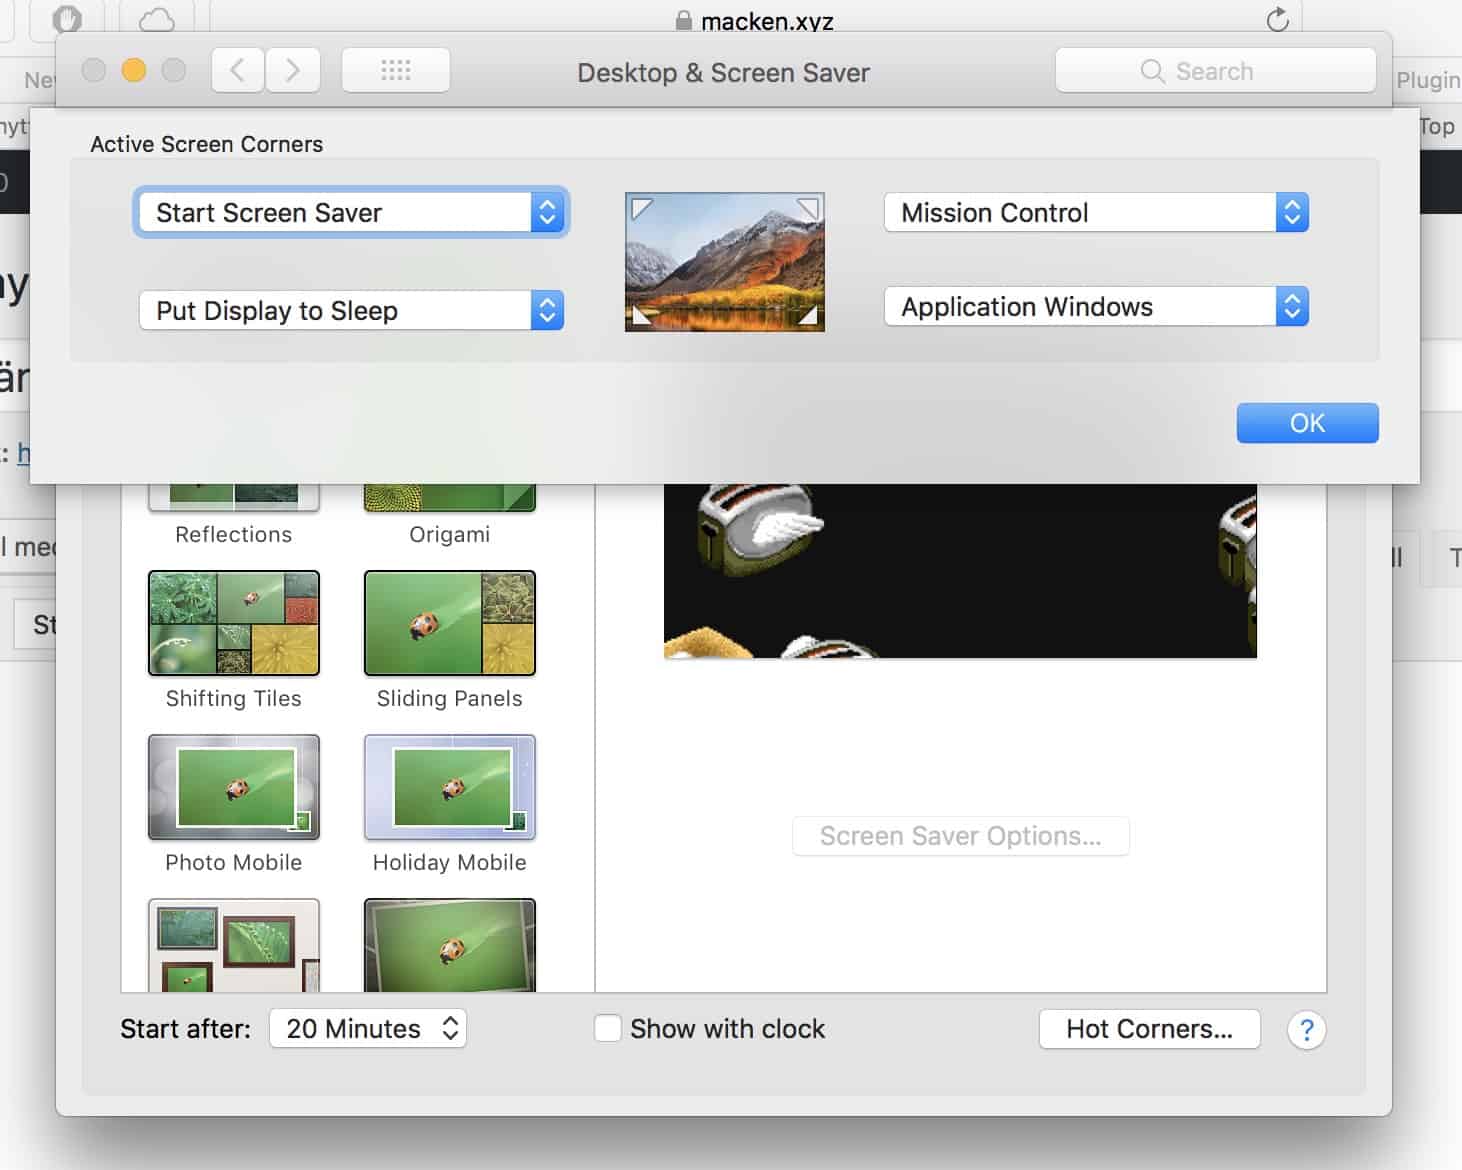Viewport: 1462px width, 1170px height.
Task: Open the Put Display to Sleep dropdown
Action: 351,311
